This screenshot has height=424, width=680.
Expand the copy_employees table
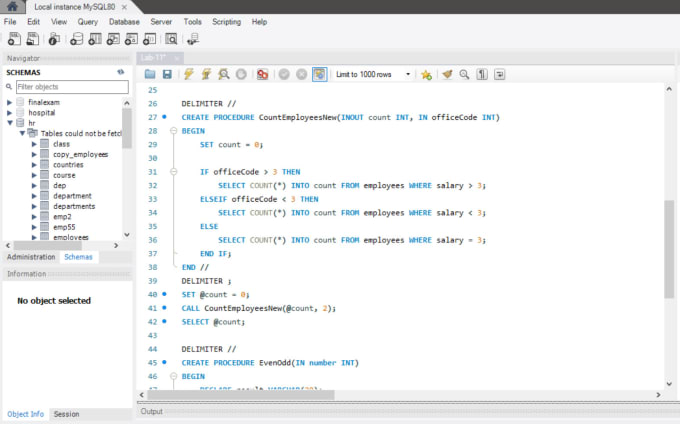pos(34,154)
